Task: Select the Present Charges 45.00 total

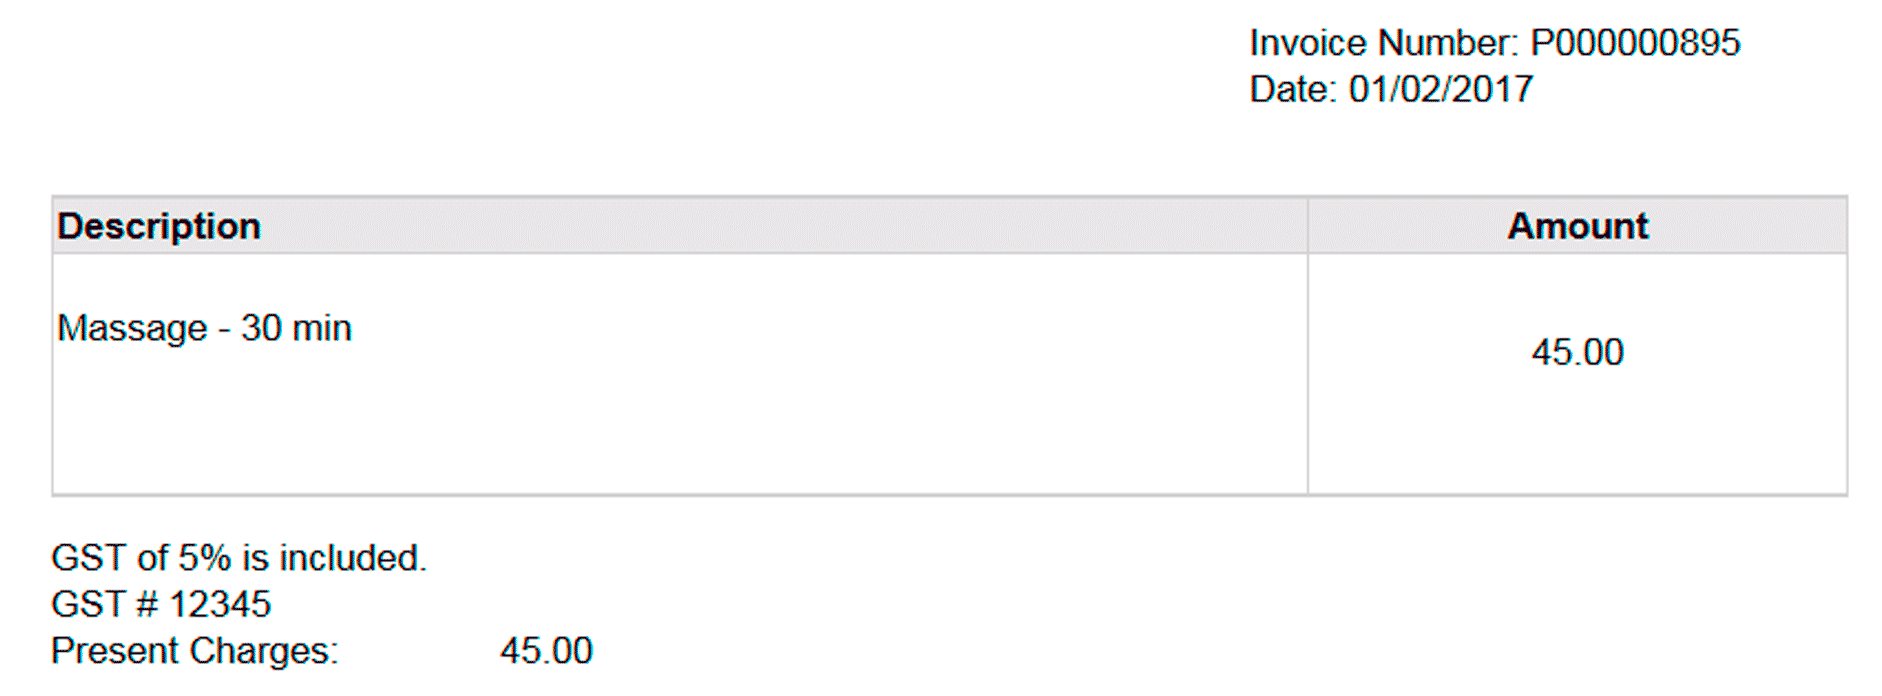Action: point(546,651)
